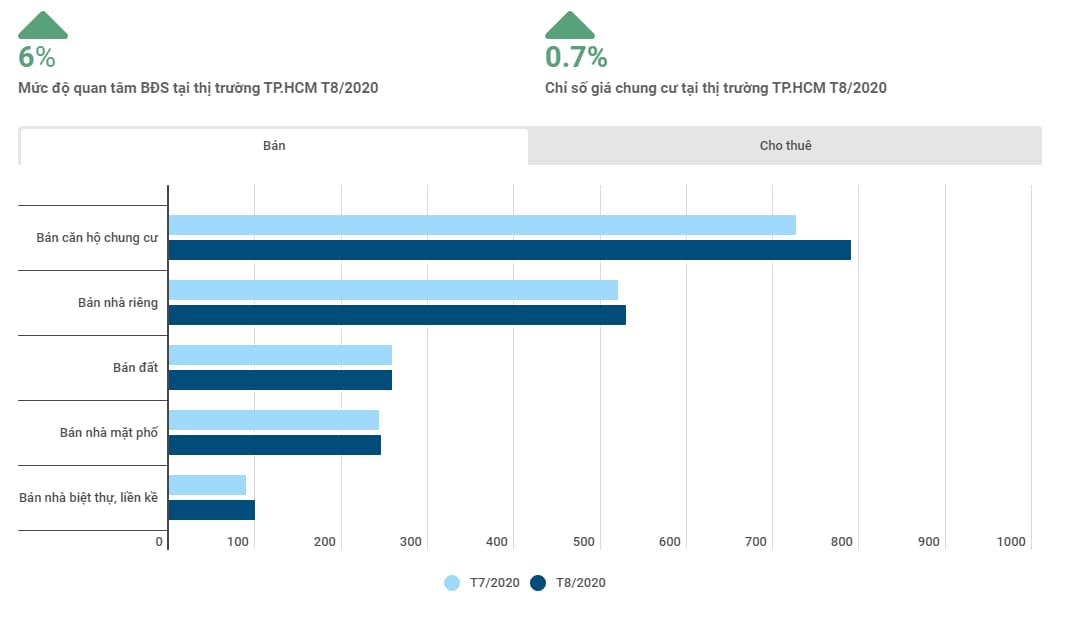The height and width of the screenshot is (618, 1065).
Task: Select the Bán tab
Action: [x=274, y=146]
